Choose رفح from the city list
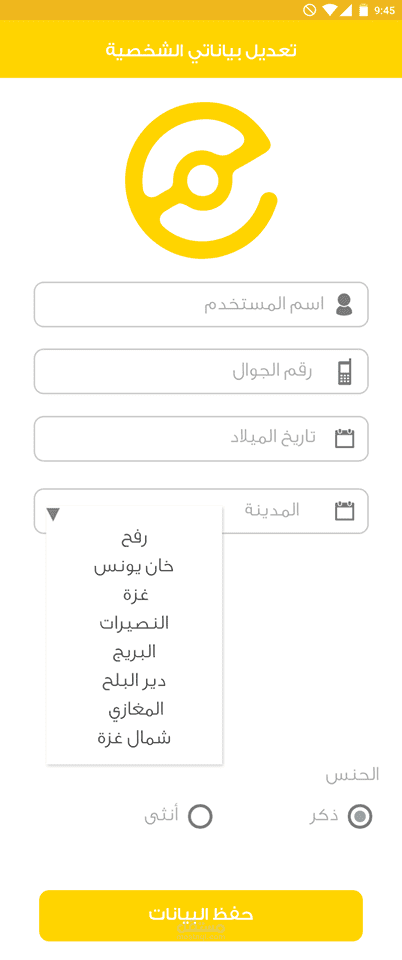This screenshot has width=402, height=960. [x=134, y=539]
